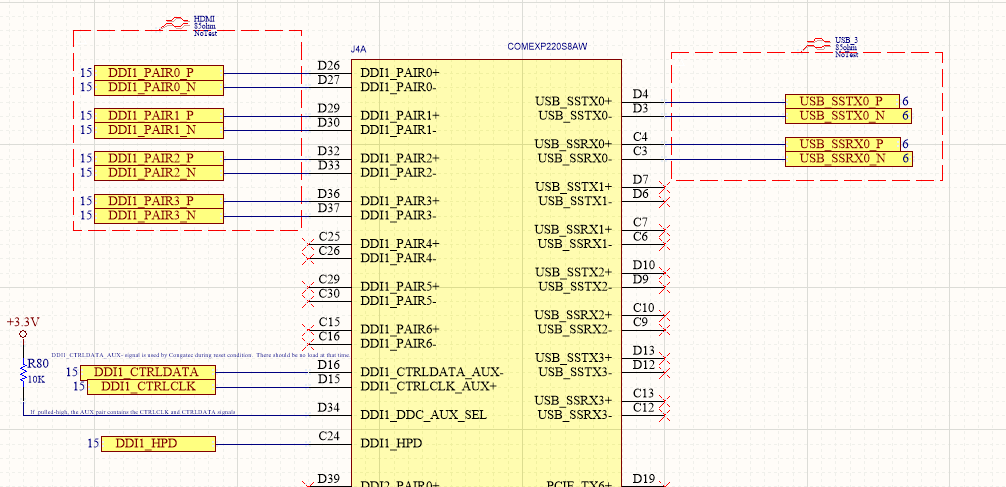Select the USB_SSTX0_P port

pos(842,101)
